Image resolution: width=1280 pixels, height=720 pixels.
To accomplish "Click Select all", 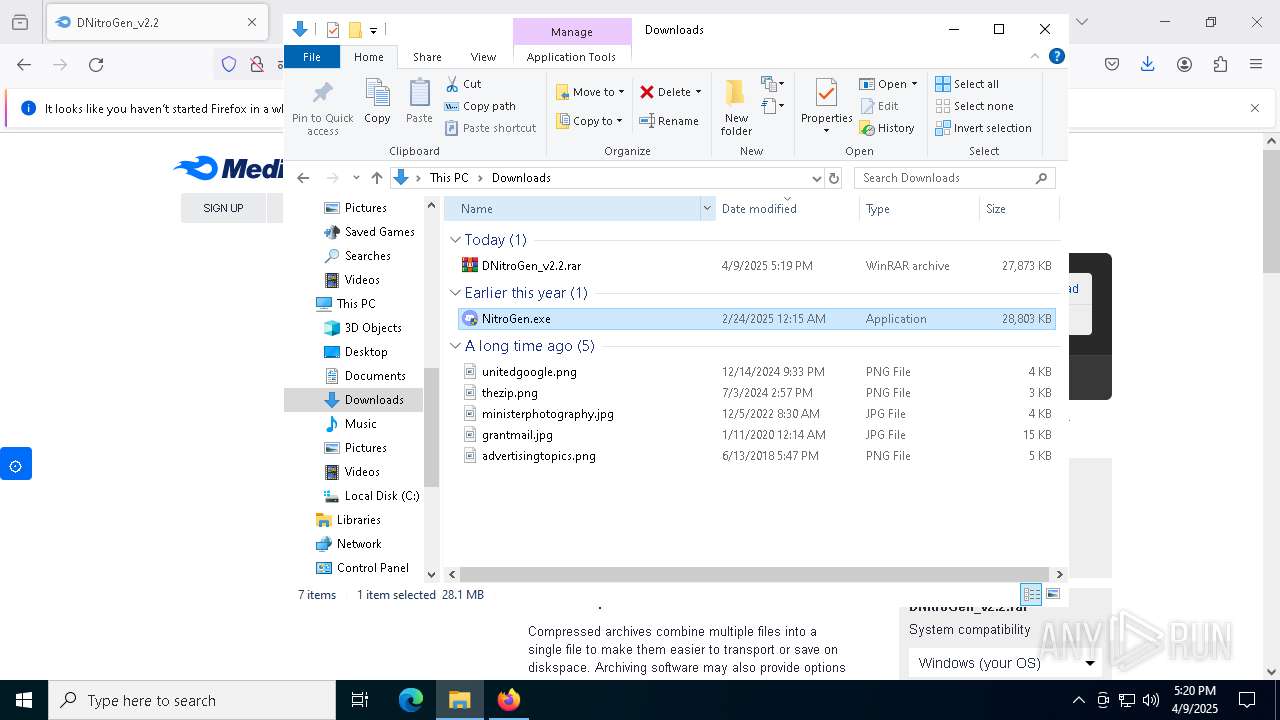I will click(x=967, y=84).
